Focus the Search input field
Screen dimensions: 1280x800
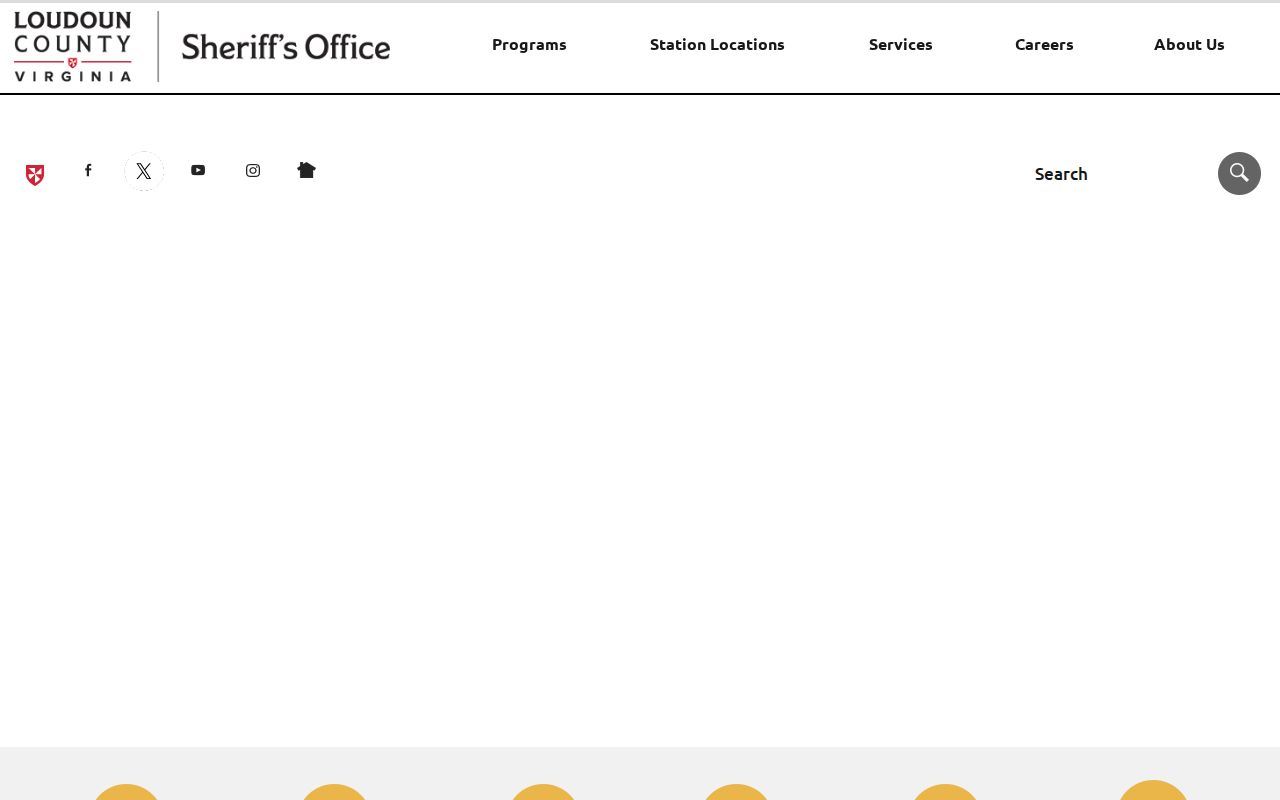pos(1118,174)
